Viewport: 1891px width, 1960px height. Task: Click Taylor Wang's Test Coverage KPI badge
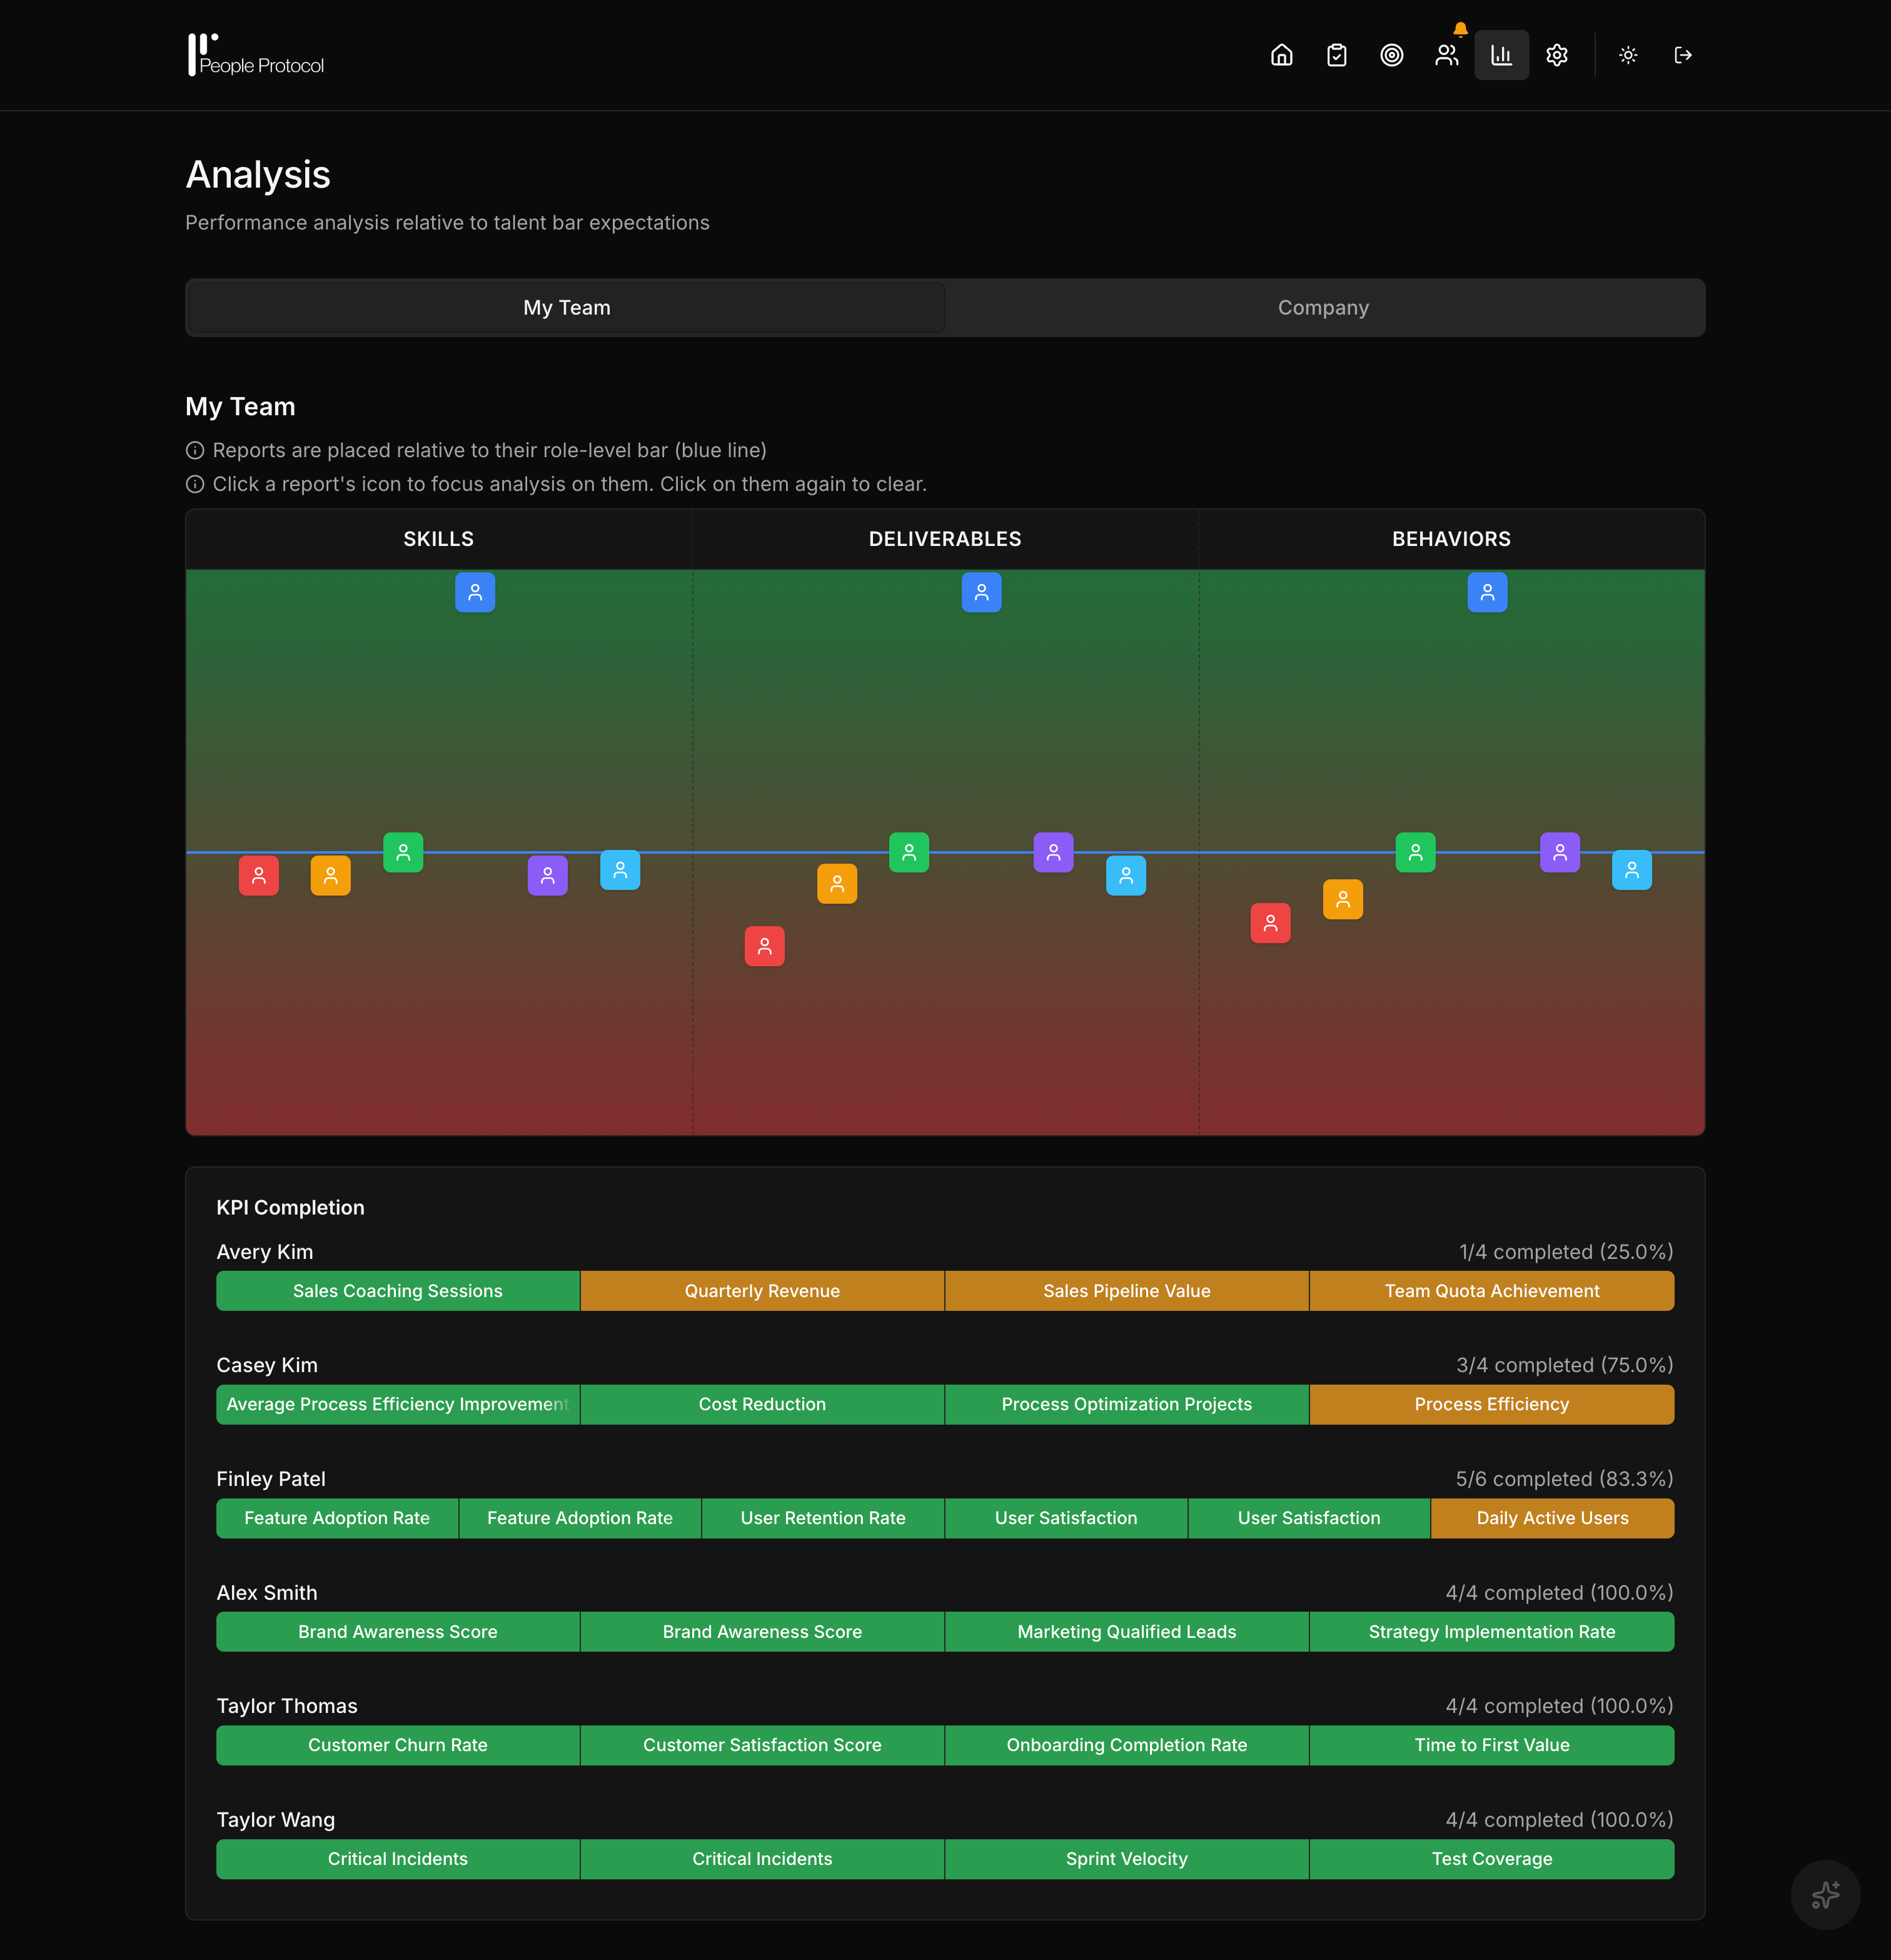[x=1491, y=1858]
